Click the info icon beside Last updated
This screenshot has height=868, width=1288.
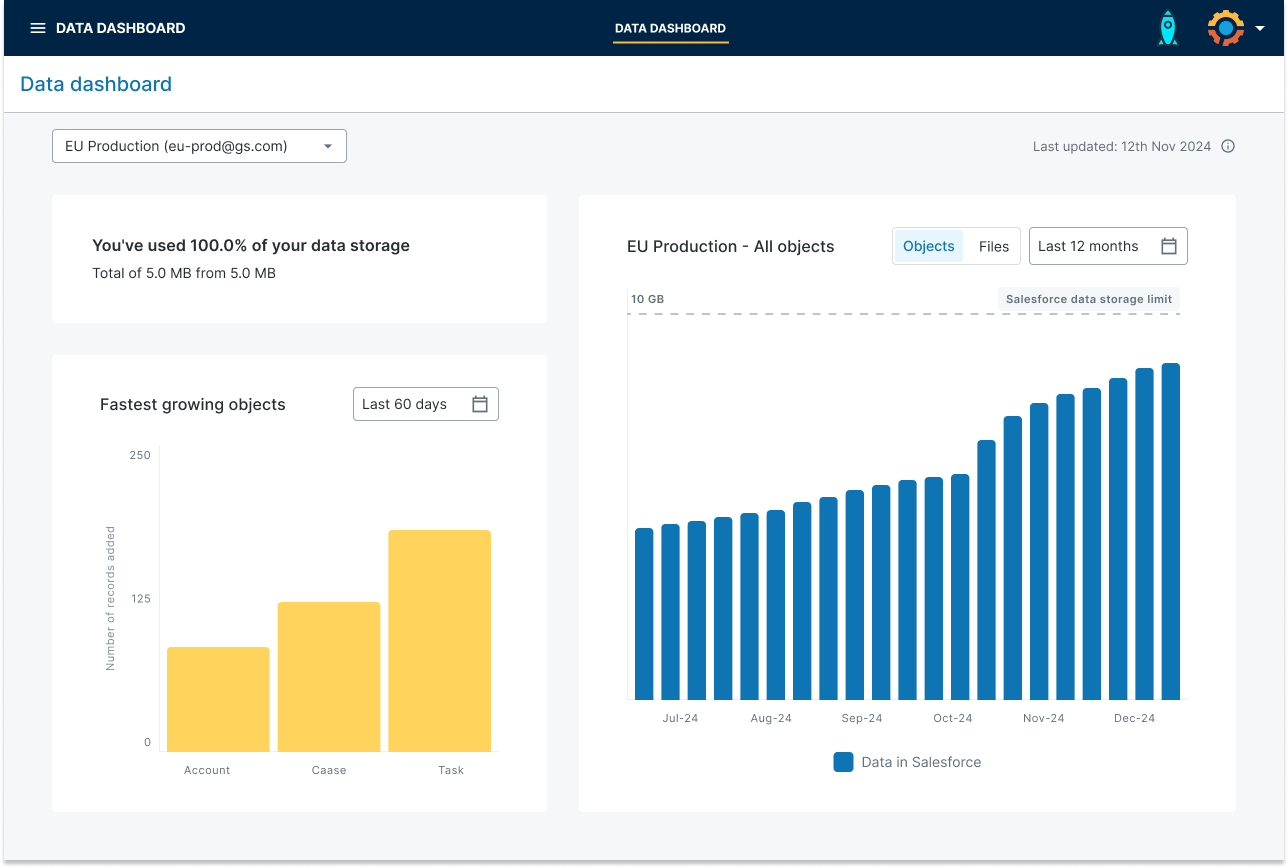(1228, 146)
